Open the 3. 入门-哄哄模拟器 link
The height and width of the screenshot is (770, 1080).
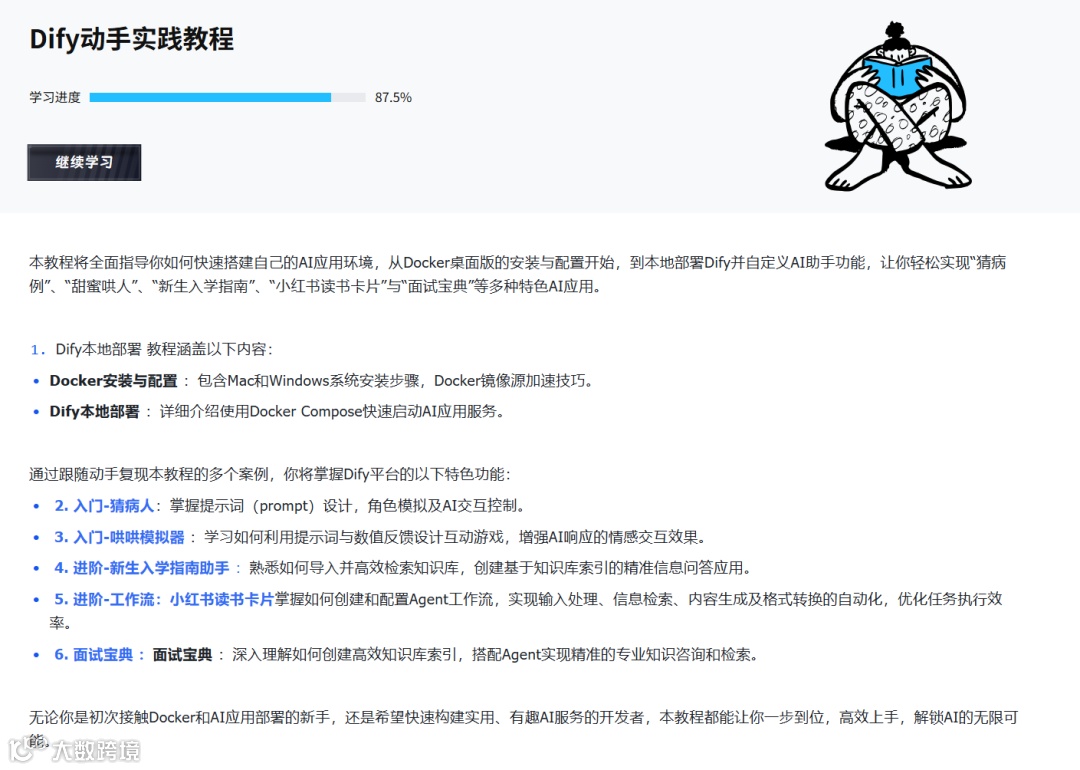tap(119, 537)
